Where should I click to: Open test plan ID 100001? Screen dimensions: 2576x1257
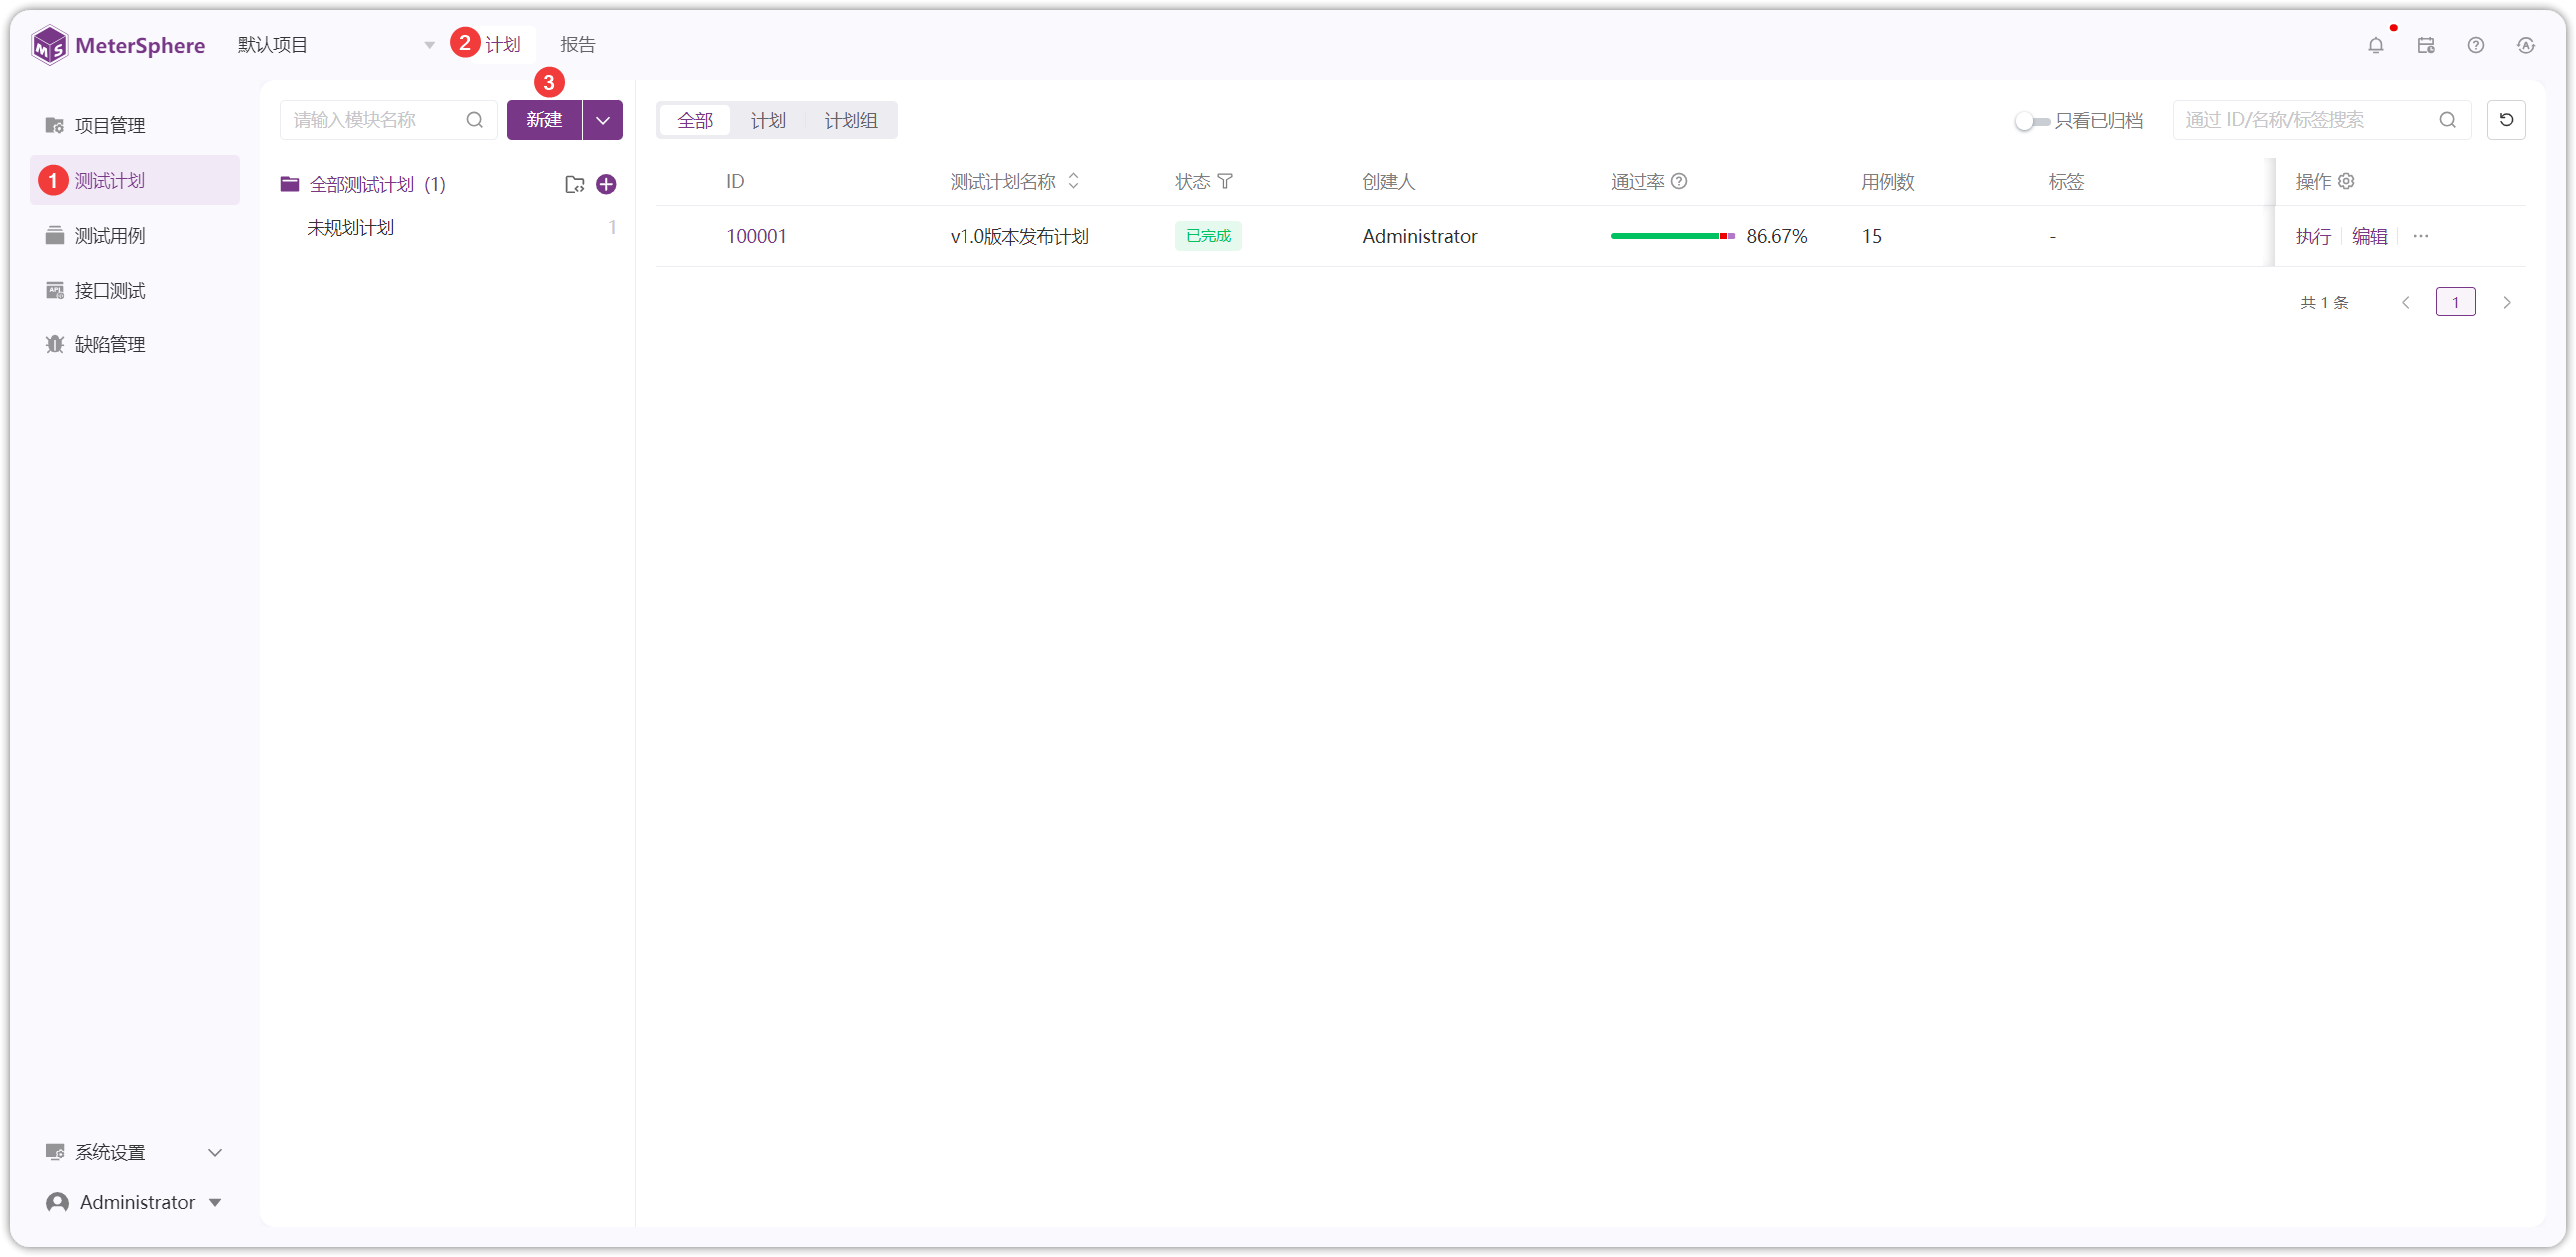755,236
